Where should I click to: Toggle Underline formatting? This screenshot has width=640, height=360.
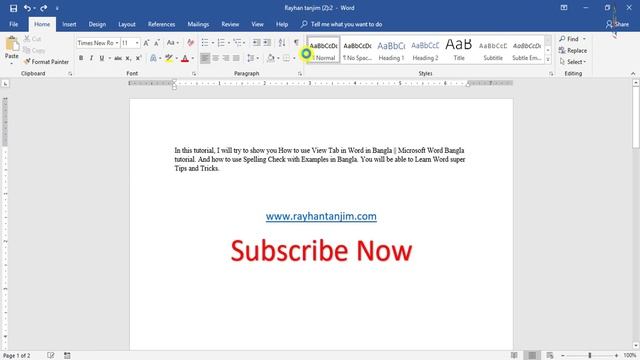coord(102,58)
